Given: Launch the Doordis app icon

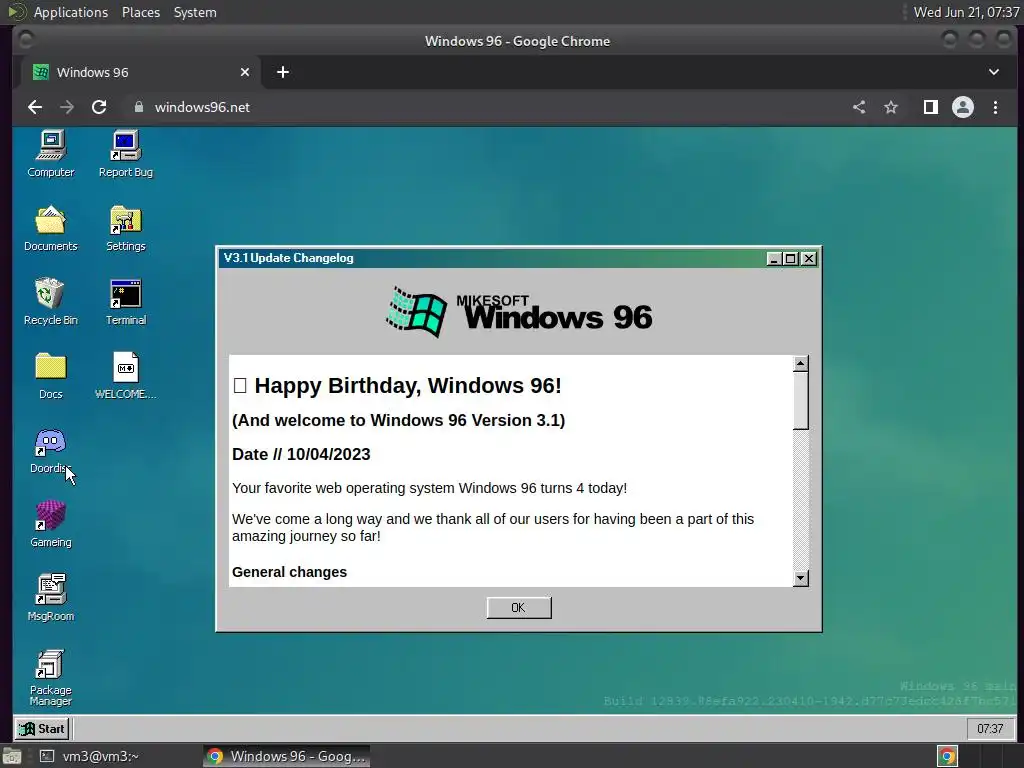Looking at the screenshot, I should pos(50,451).
